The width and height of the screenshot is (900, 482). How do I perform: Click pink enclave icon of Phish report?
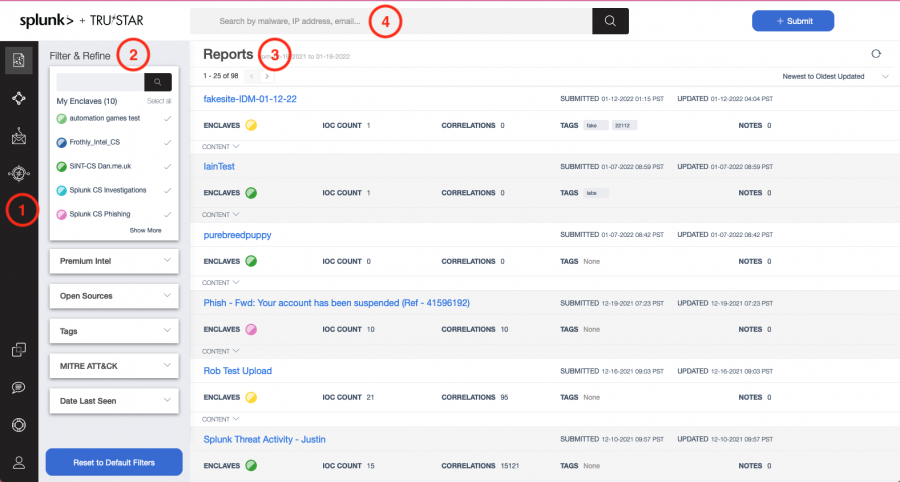(251, 329)
